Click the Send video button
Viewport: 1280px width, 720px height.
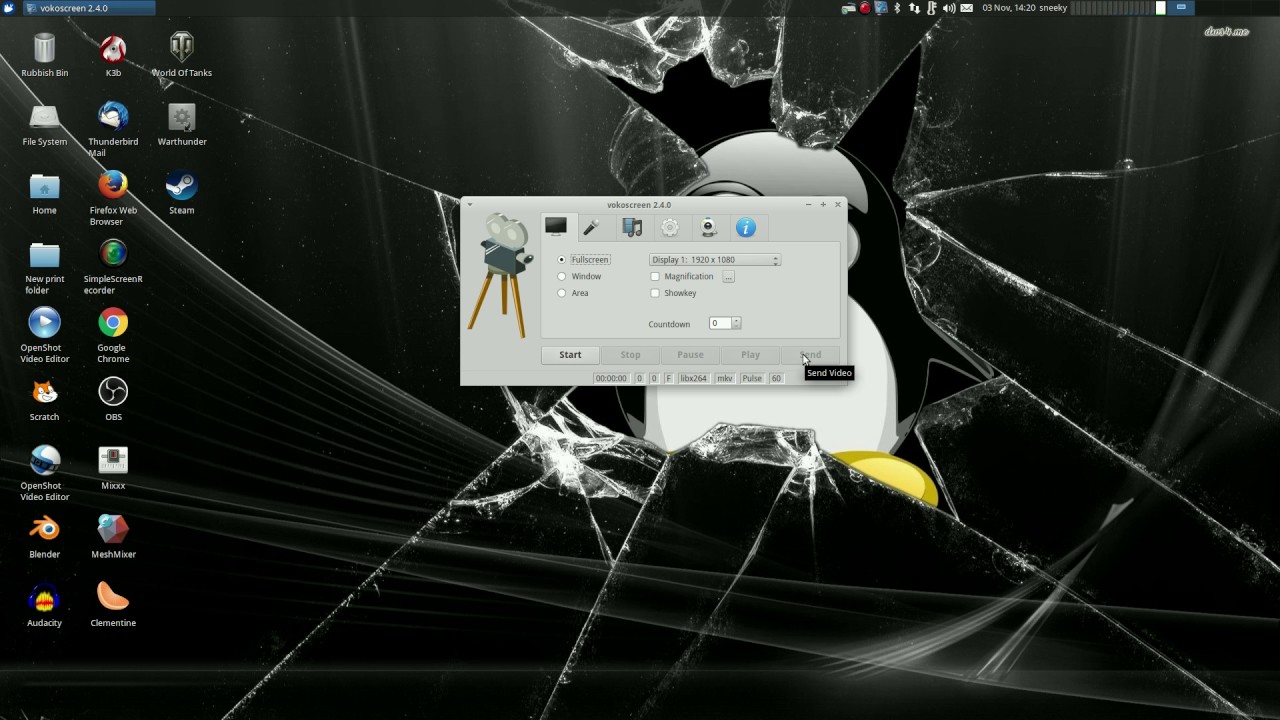coord(810,355)
